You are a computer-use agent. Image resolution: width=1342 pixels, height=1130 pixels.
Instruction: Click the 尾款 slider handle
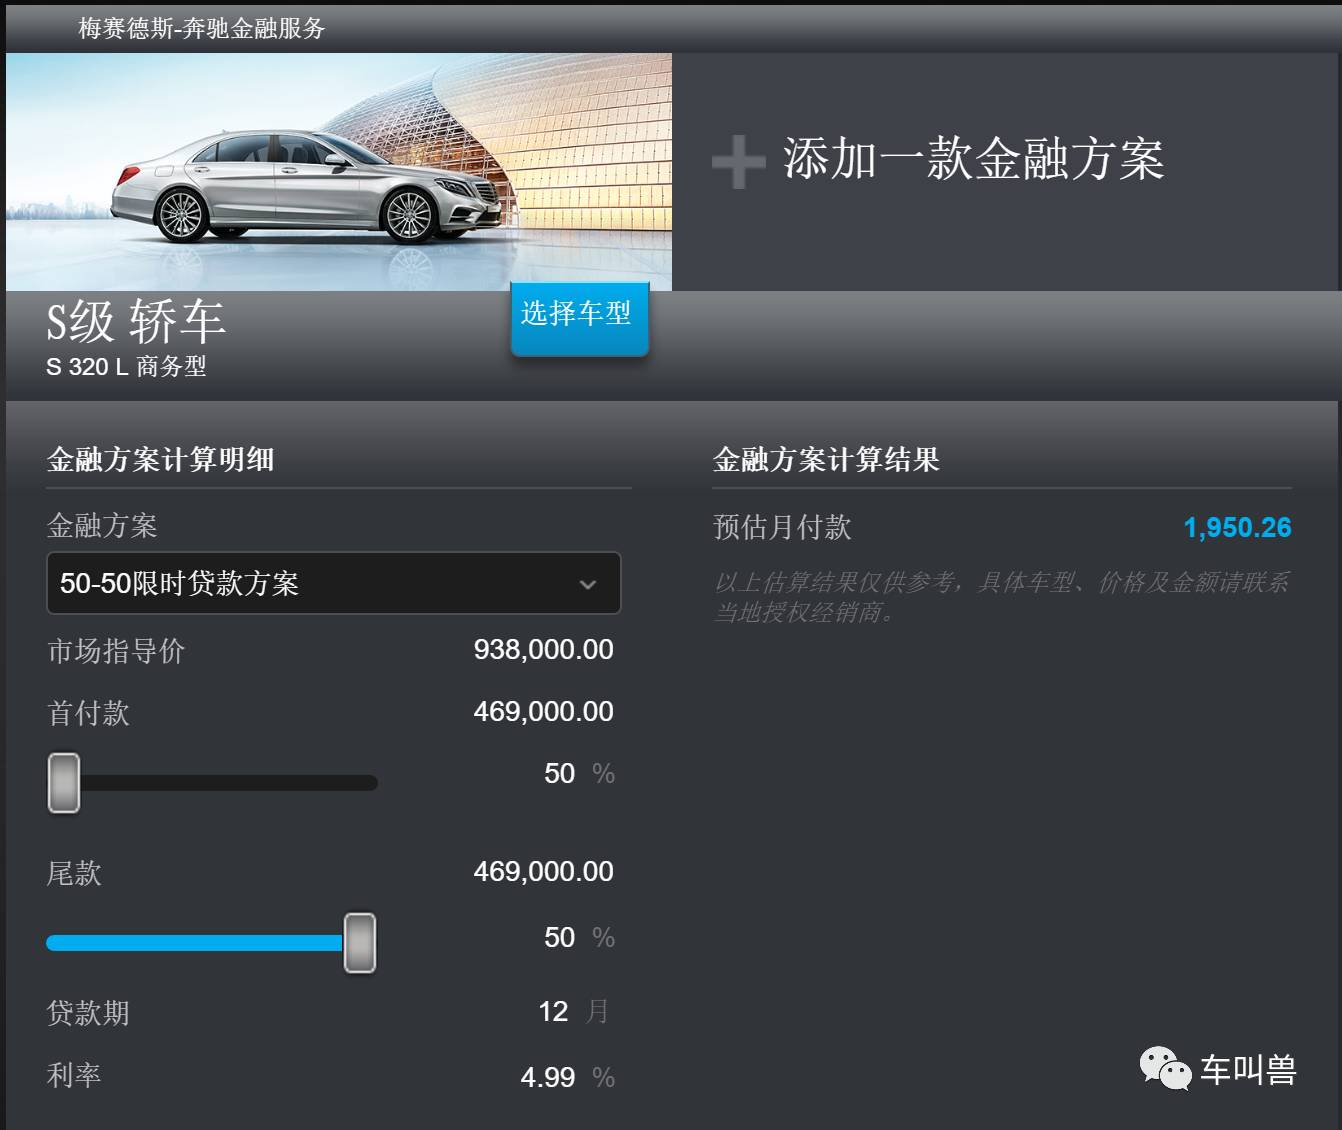(360, 942)
